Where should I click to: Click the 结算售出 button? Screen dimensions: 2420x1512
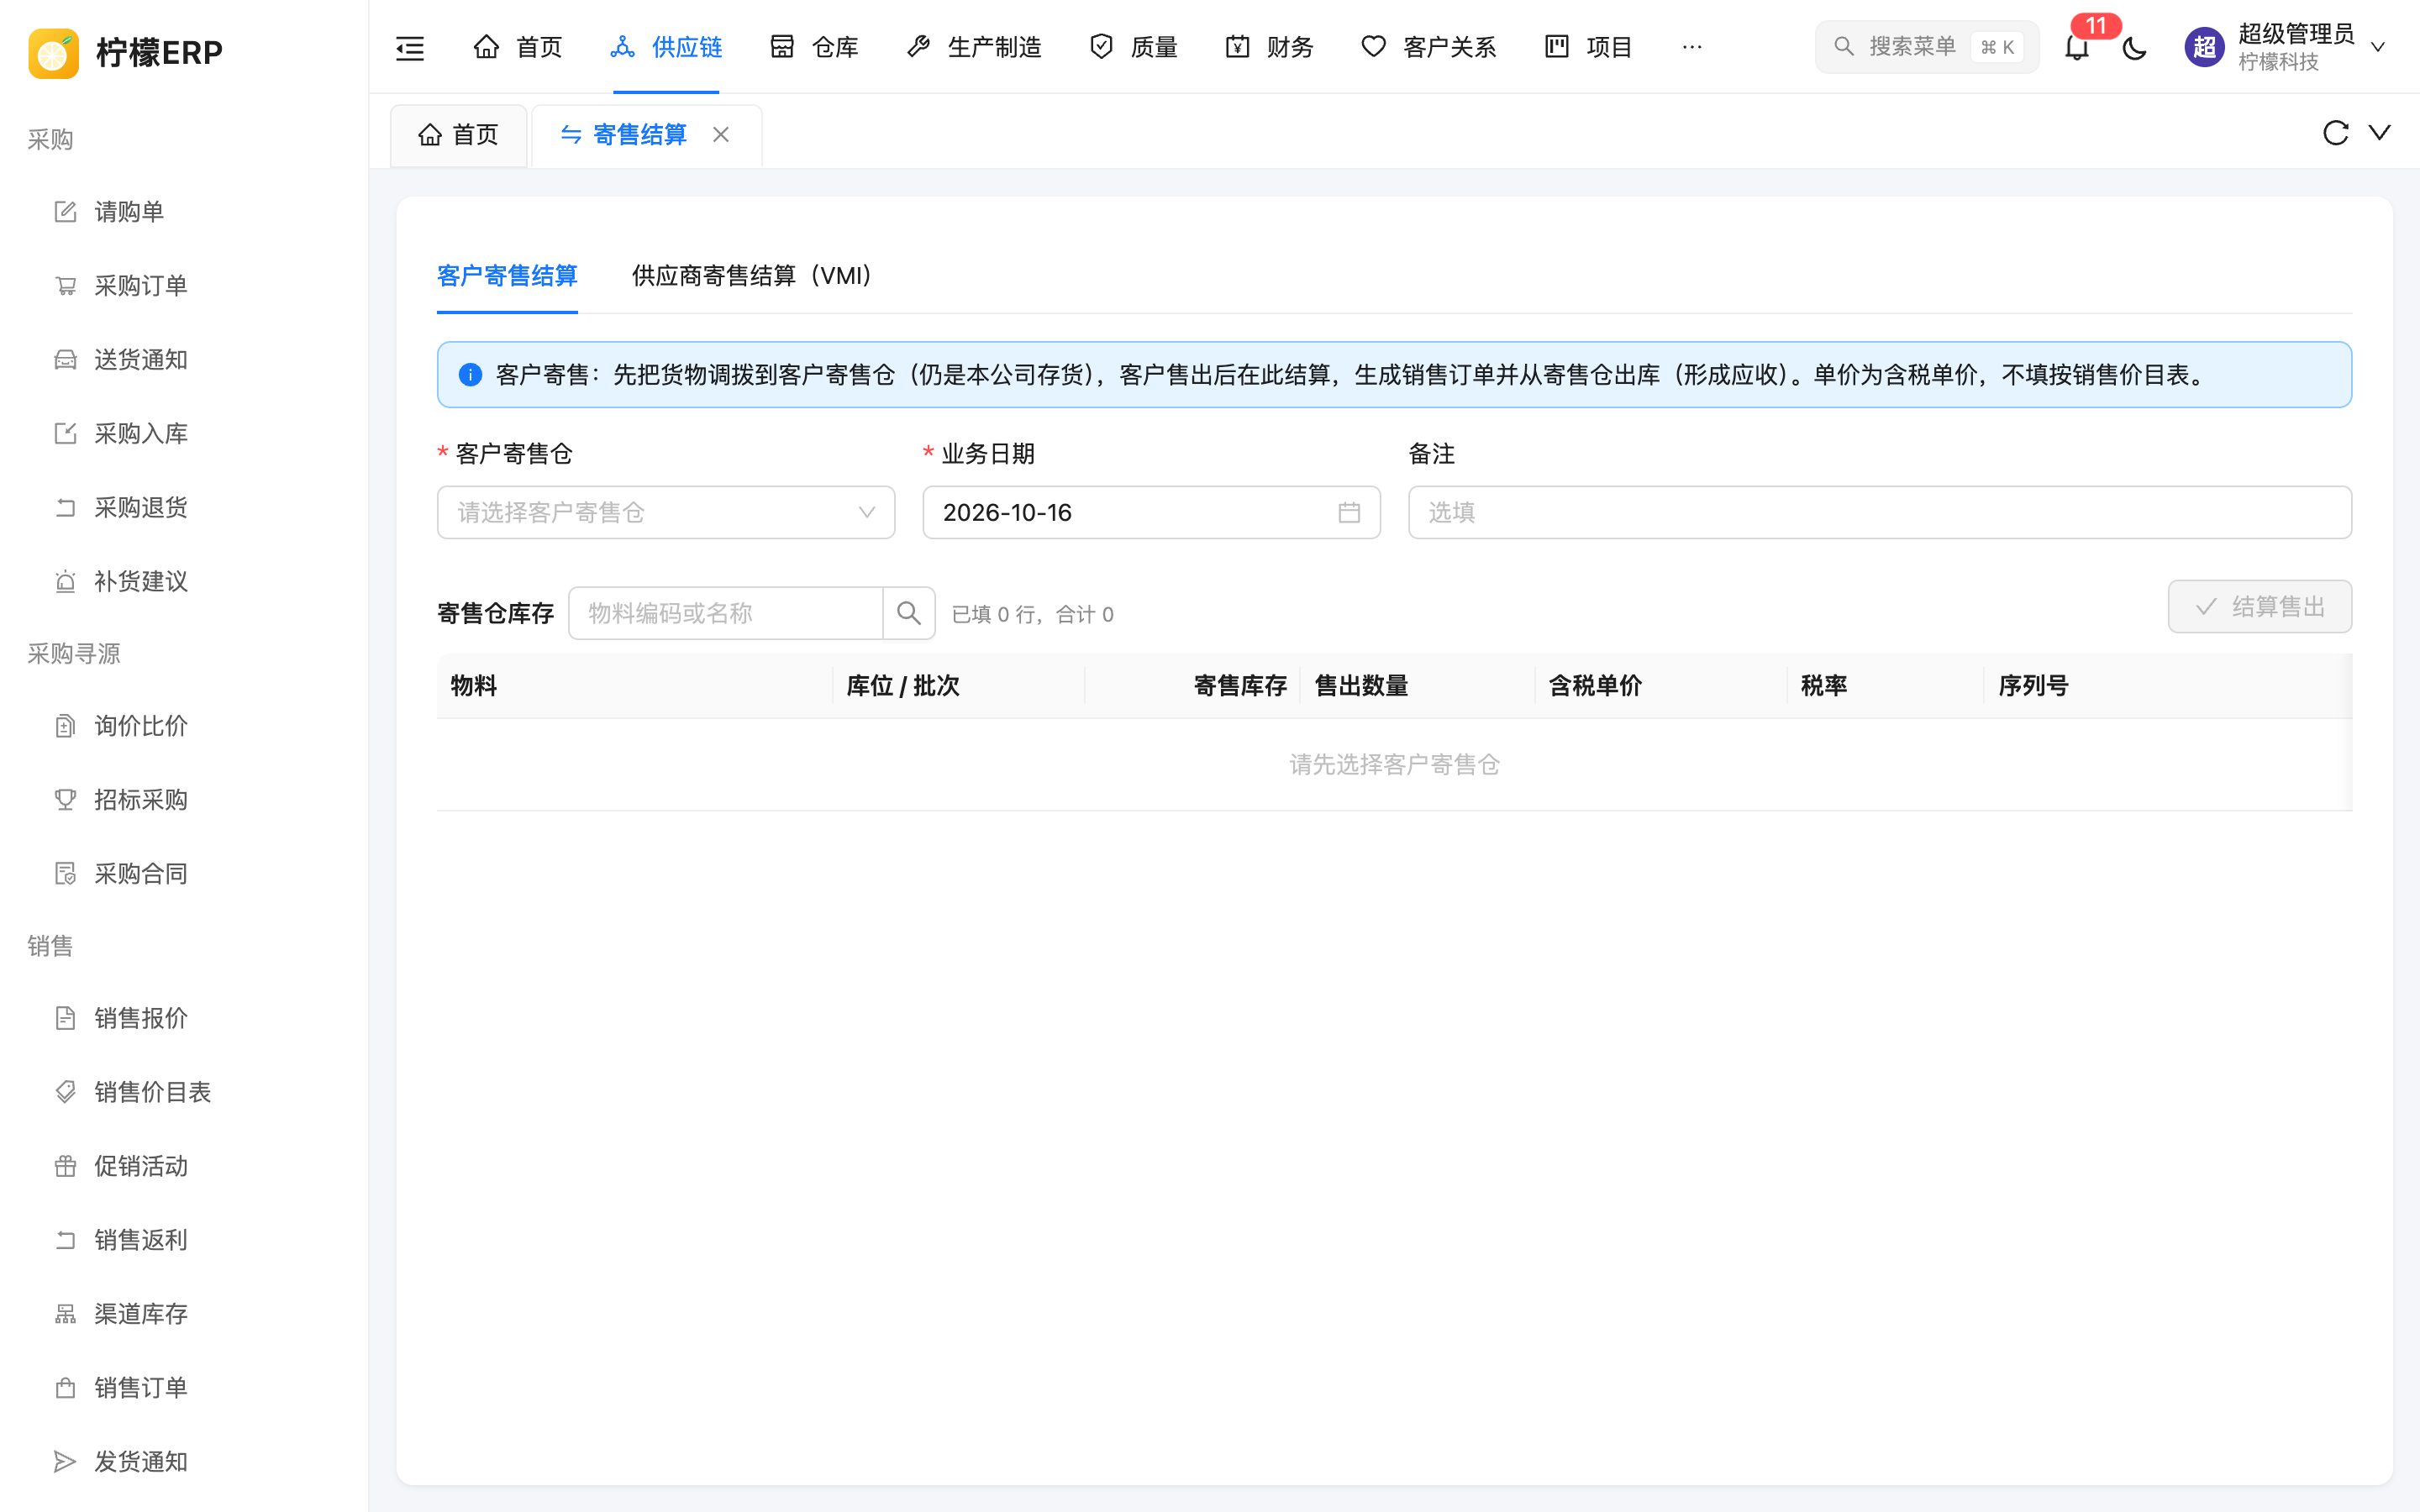coord(2260,607)
